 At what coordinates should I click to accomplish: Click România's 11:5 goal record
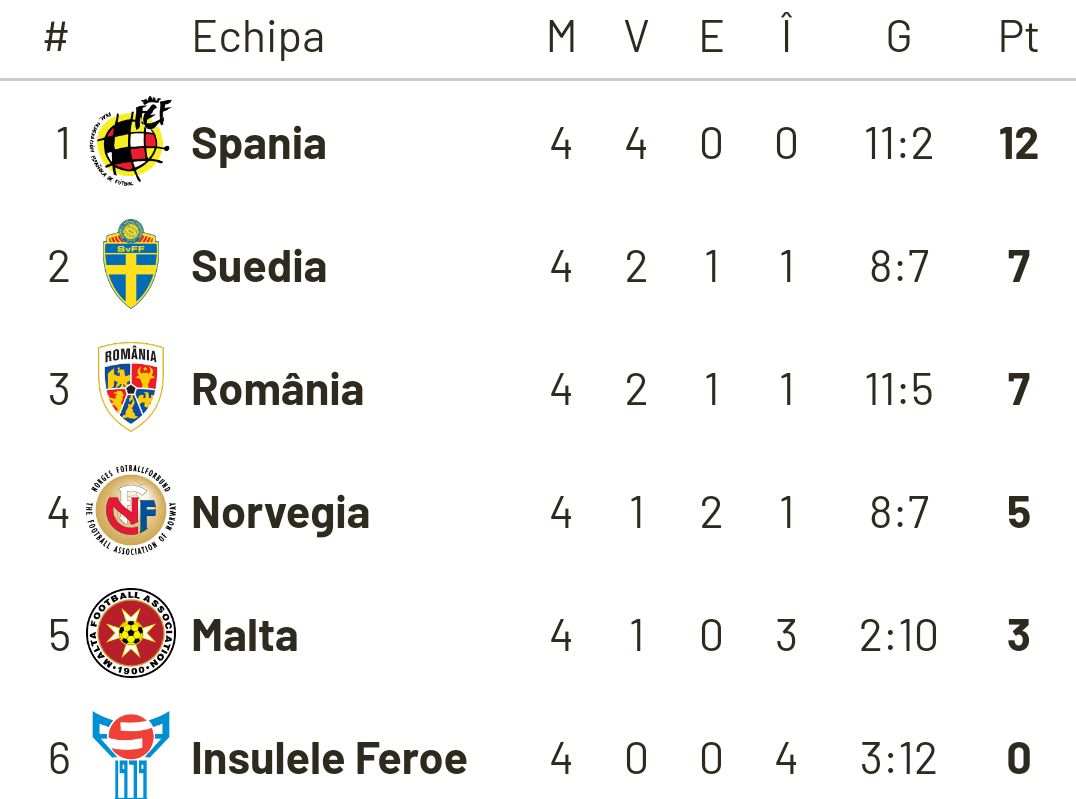[898, 389]
